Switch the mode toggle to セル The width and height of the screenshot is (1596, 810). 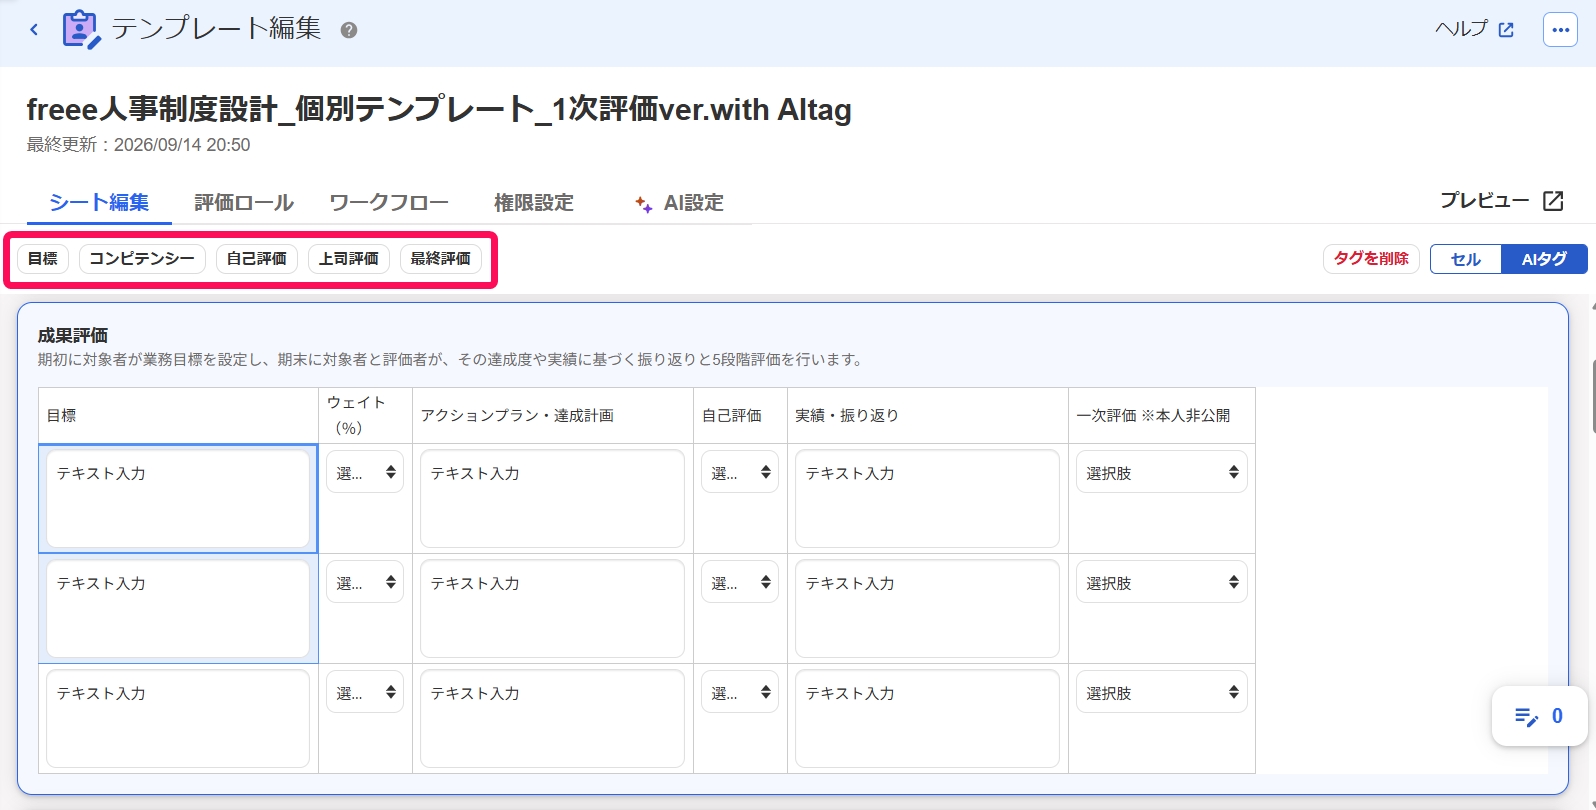pos(1466,259)
